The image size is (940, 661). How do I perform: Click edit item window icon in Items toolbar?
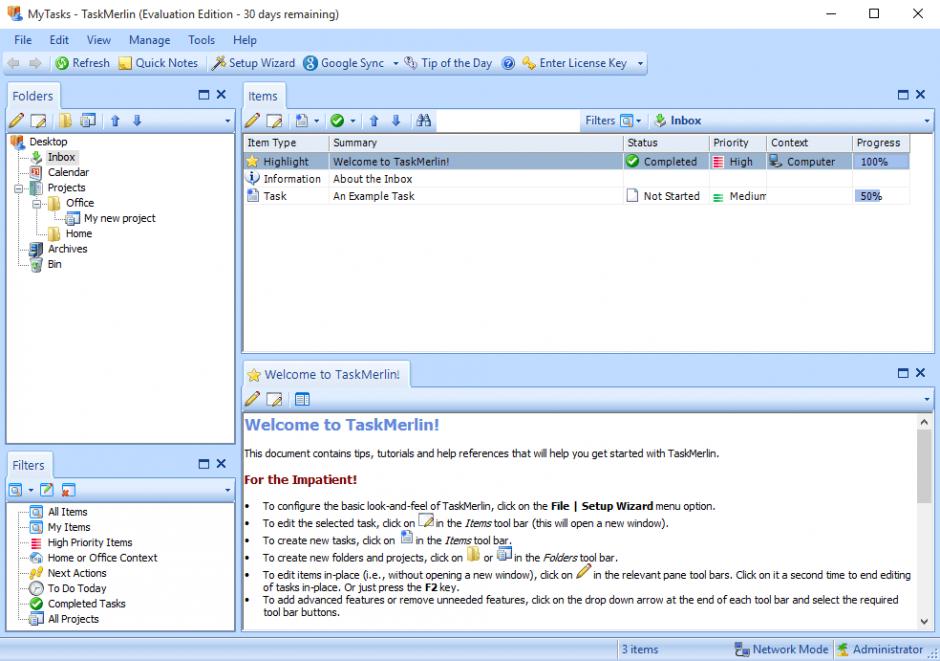(274, 120)
